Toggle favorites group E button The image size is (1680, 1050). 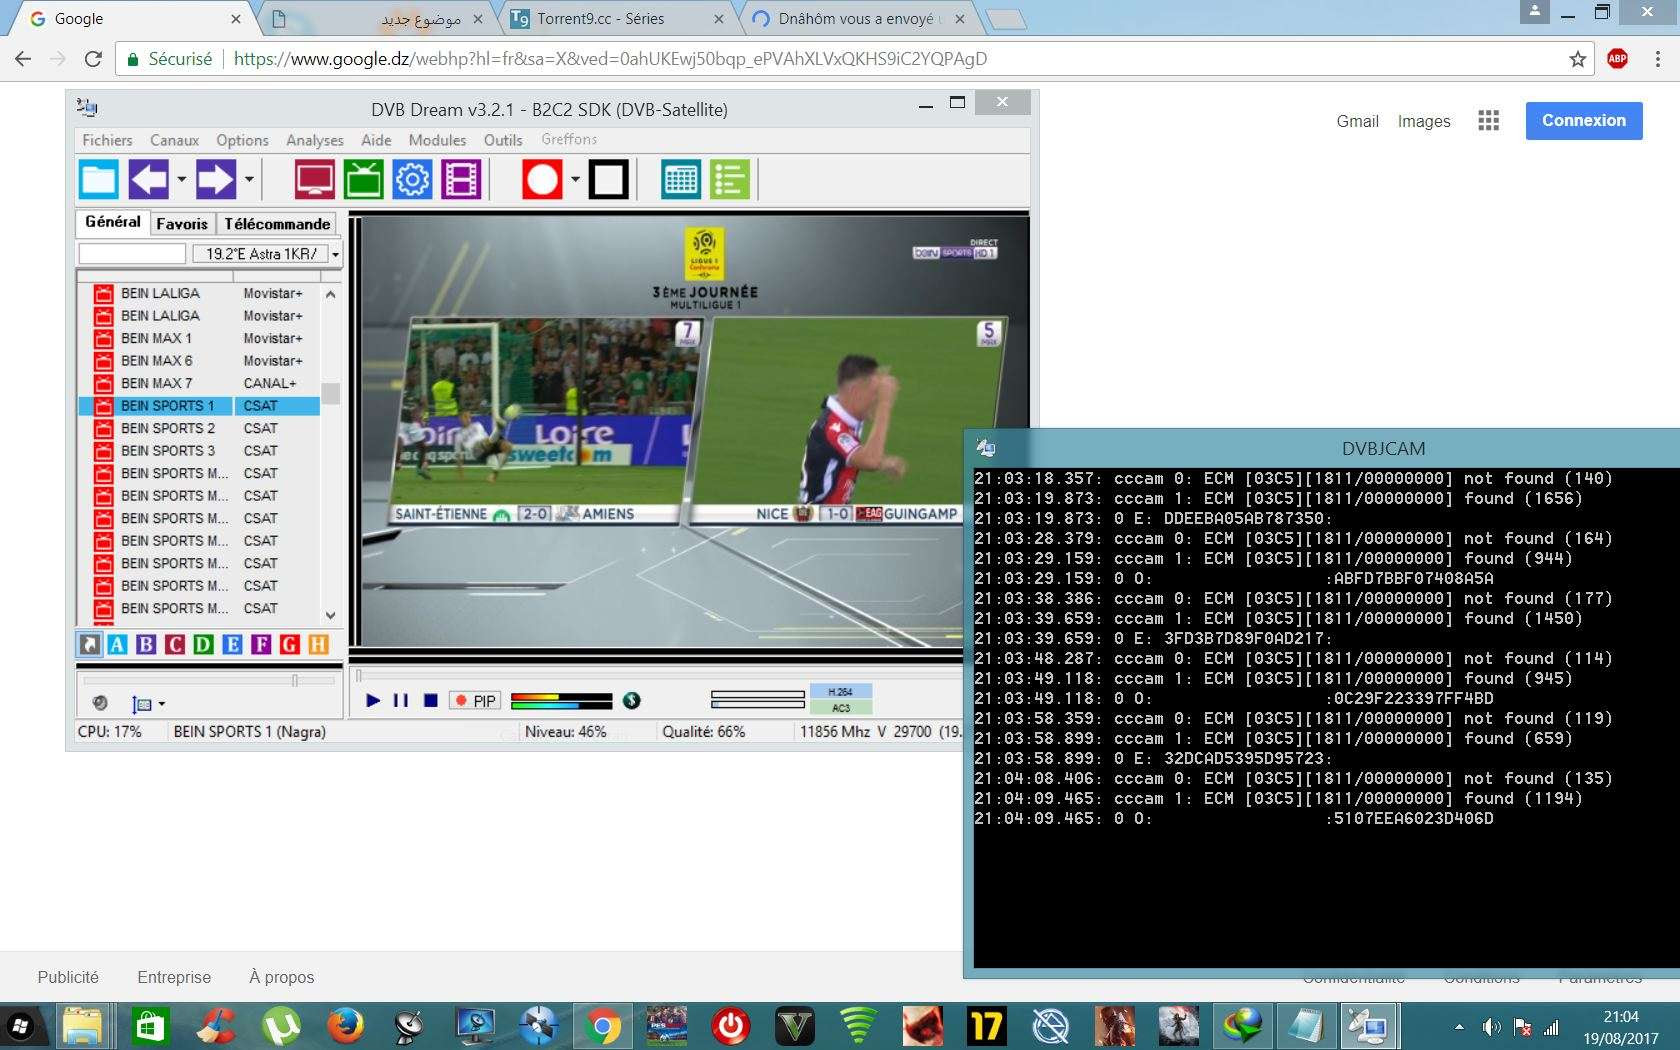pyautogui.click(x=232, y=644)
